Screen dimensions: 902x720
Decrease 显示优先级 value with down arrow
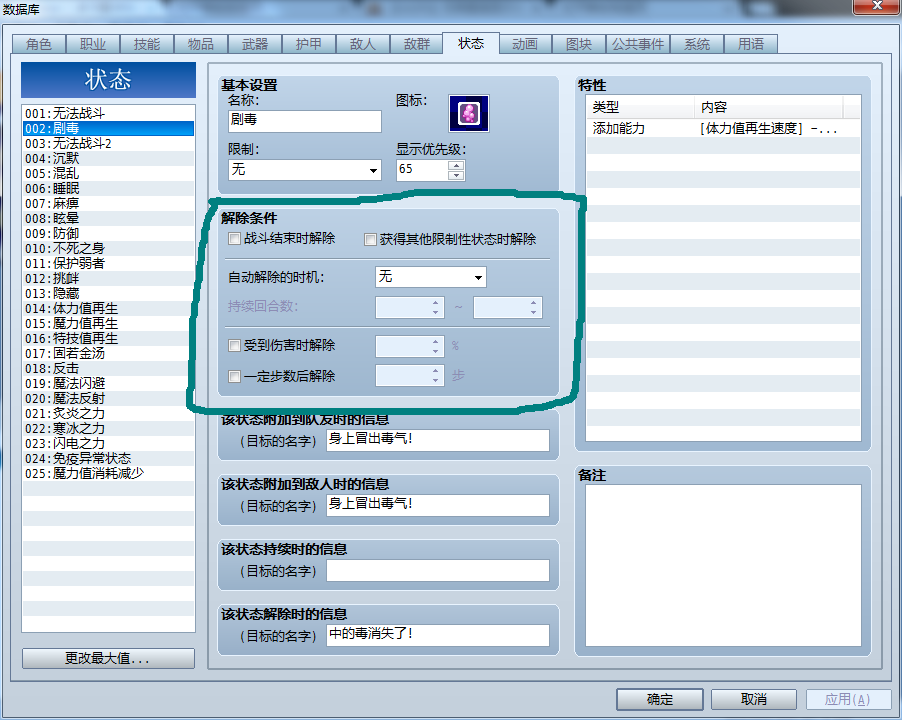point(456,175)
